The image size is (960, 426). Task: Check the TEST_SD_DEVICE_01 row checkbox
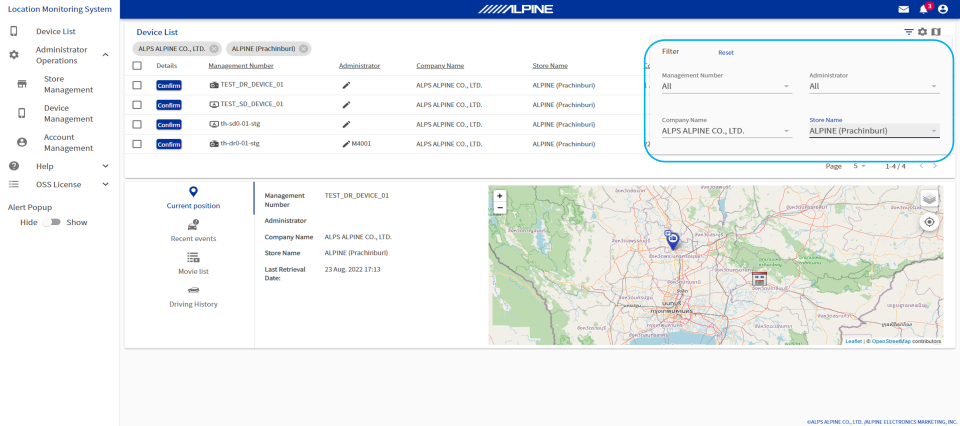pos(137,105)
